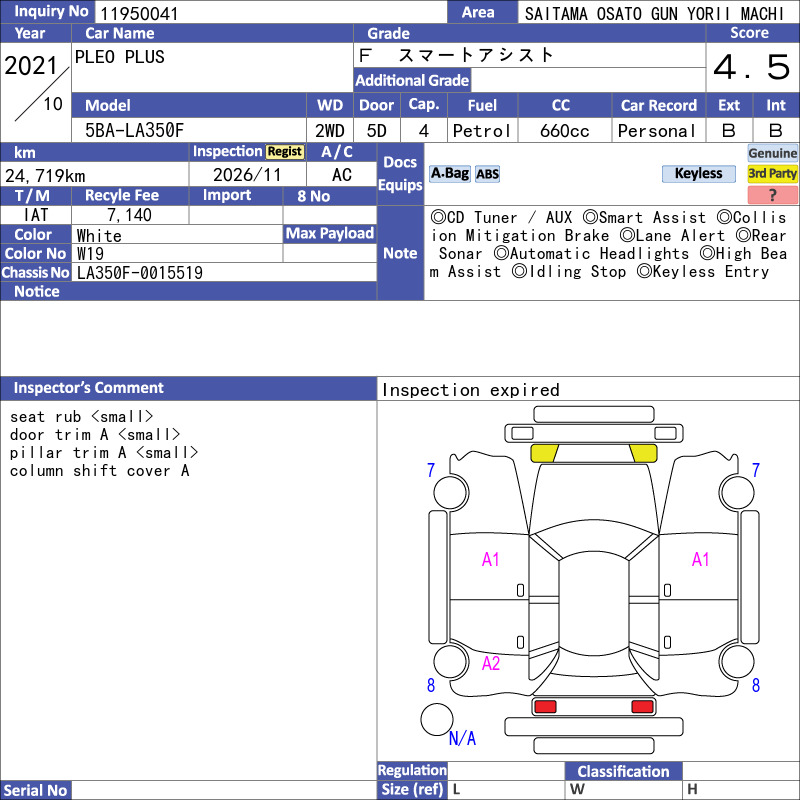This screenshot has height=800, width=800.
Task: Click the yellow front-left headlight marker
Action: (544, 453)
